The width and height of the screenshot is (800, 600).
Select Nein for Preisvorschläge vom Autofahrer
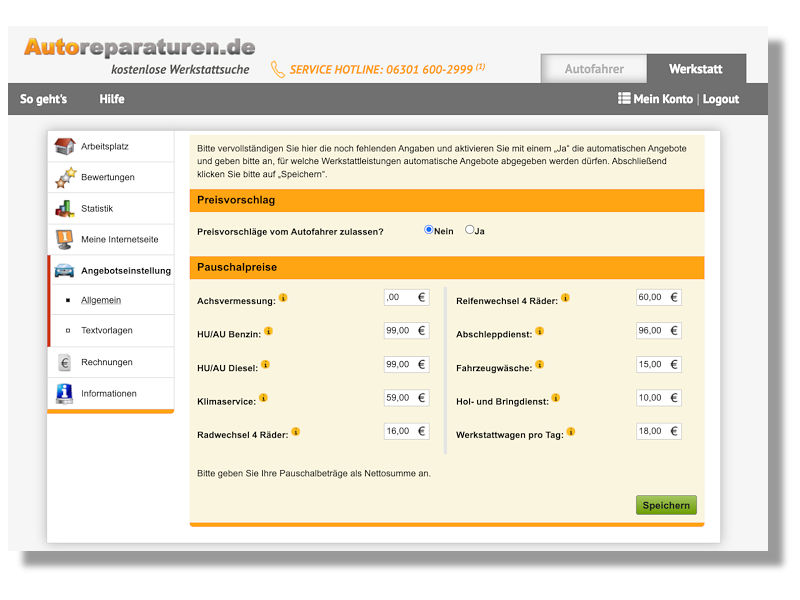pyautogui.click(x=429, y=230)
